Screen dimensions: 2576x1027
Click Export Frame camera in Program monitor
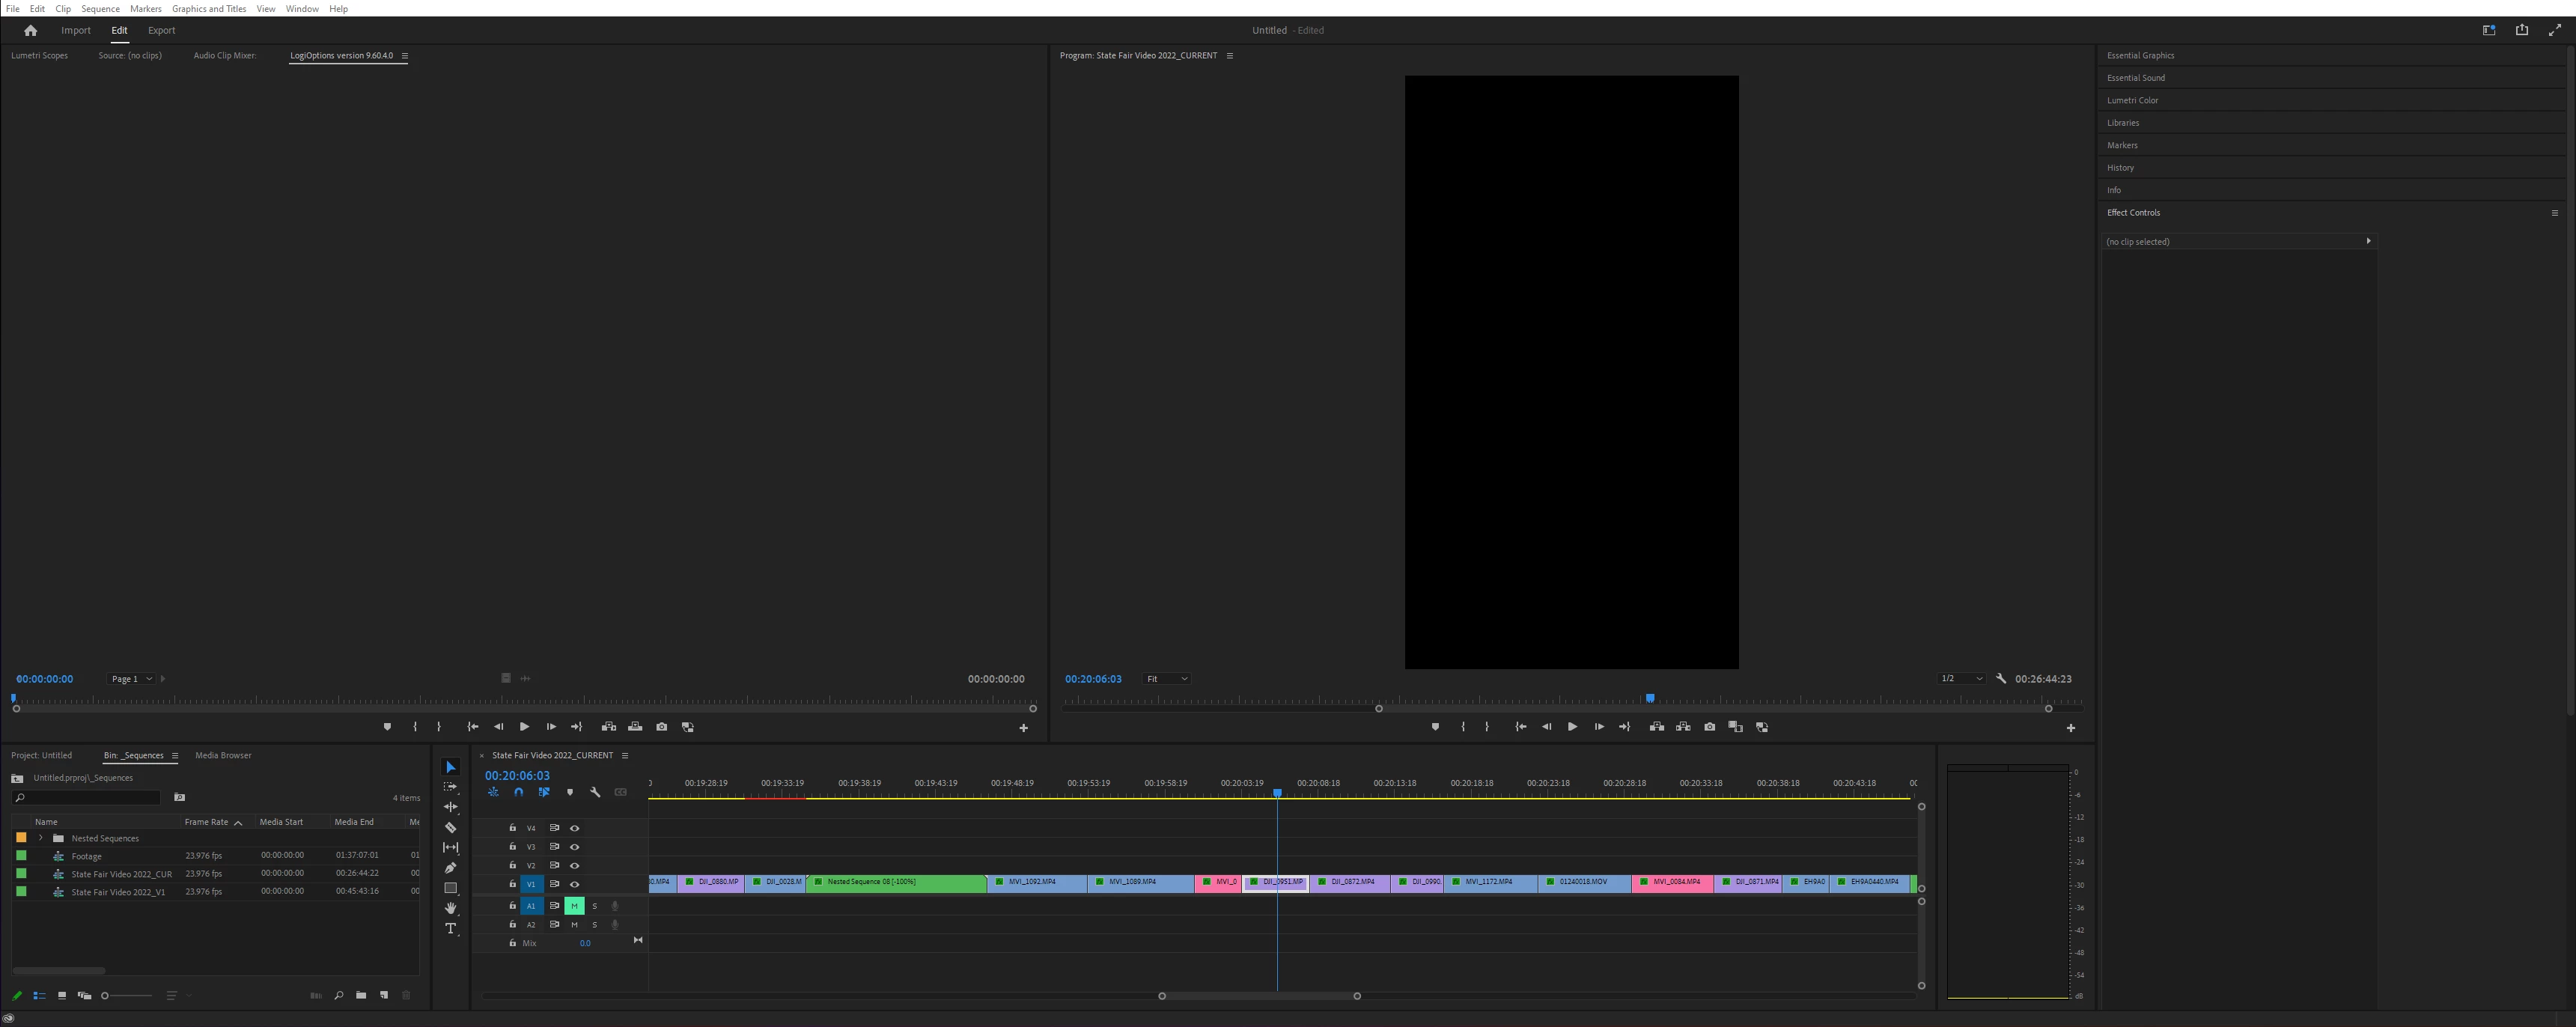point(1709,727)
